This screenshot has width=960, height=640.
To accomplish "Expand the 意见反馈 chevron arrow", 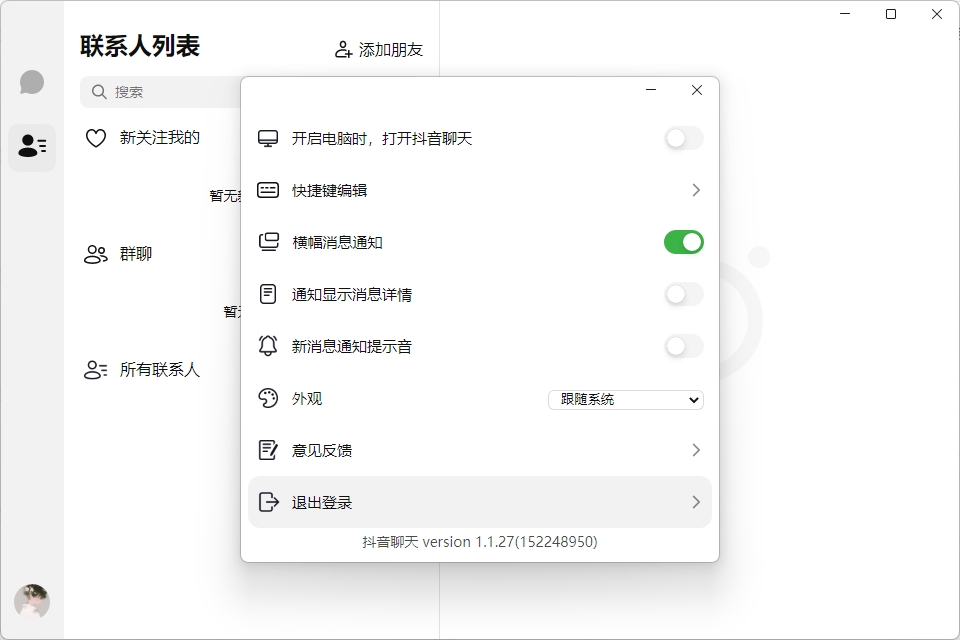I will [x=696, y=450].
